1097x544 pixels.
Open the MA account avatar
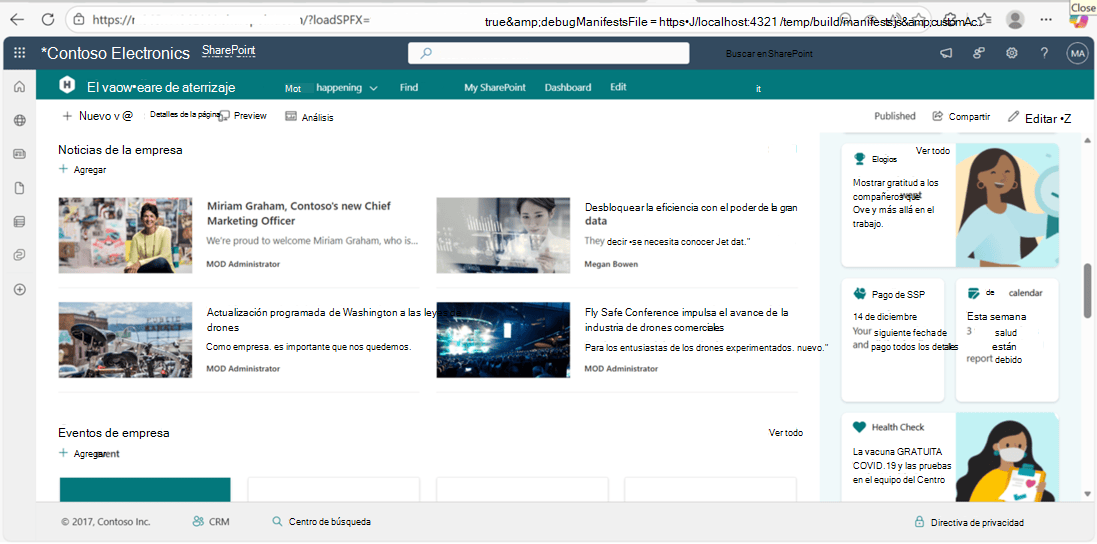point(1077,53)
